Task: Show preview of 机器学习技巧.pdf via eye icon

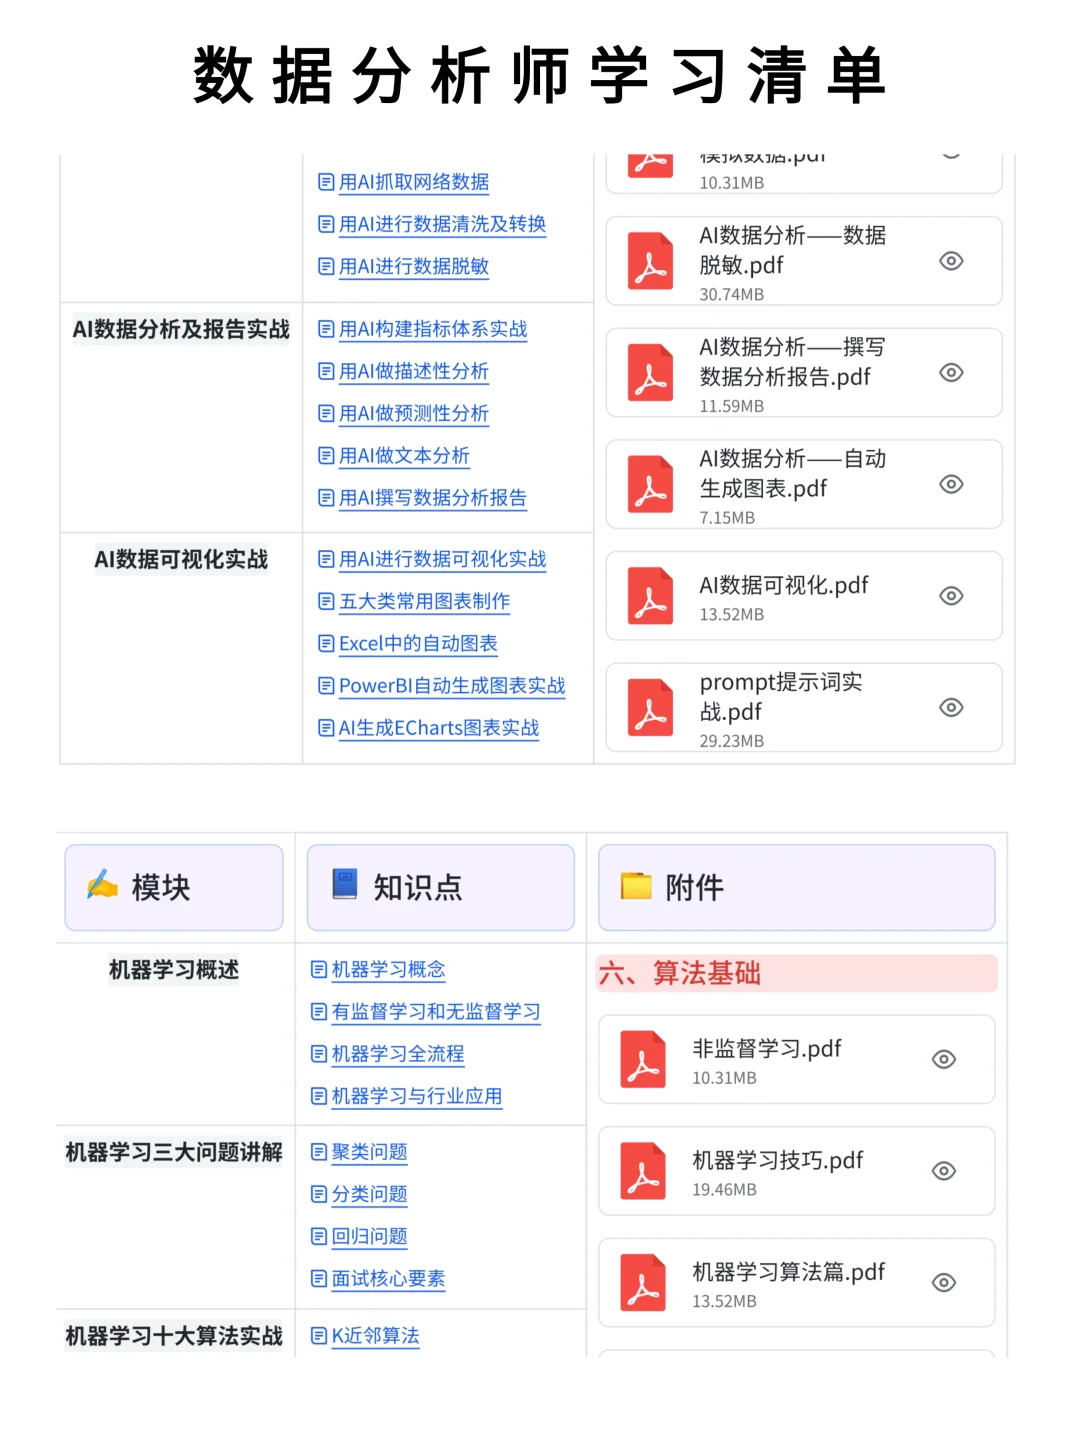Action: tap(943, 1171)
